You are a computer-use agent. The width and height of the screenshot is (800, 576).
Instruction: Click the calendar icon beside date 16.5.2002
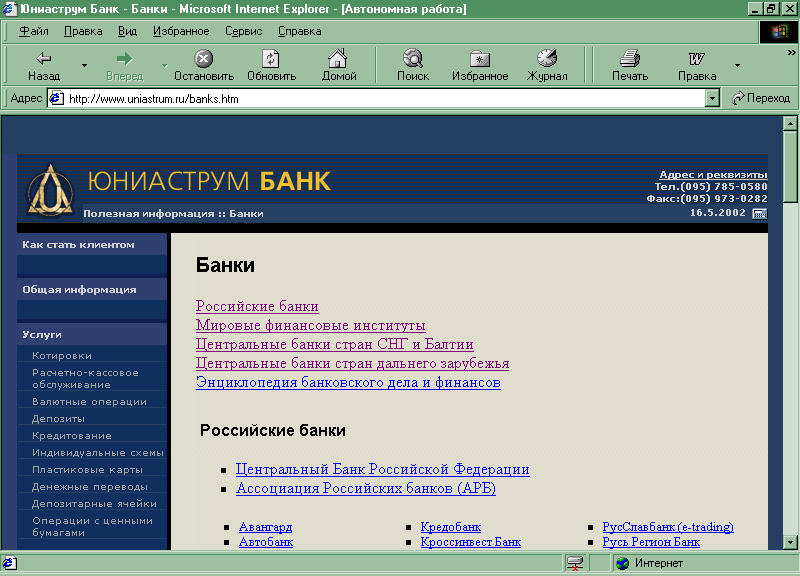pyautogui.click(x=759, y=213)
